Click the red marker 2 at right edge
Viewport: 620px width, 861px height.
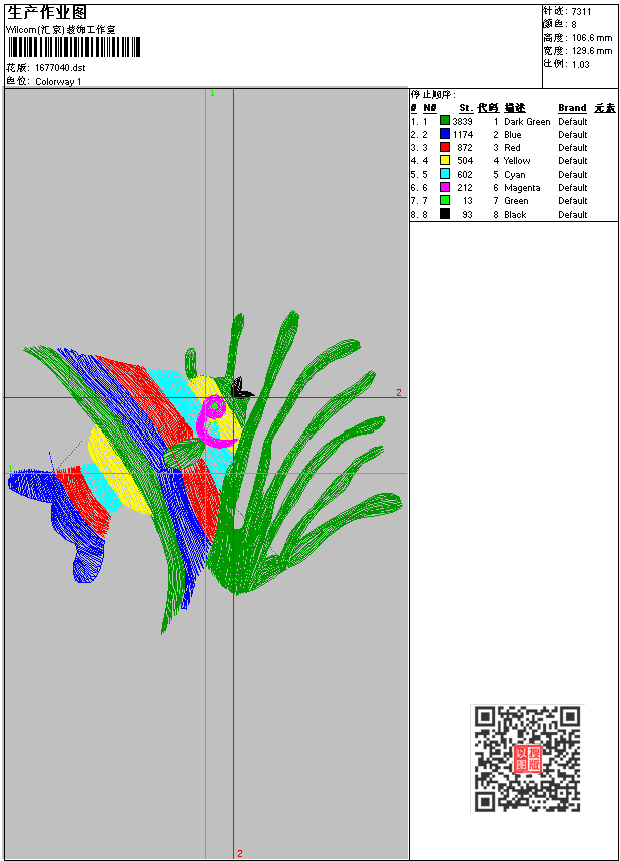tap(399, 393)
